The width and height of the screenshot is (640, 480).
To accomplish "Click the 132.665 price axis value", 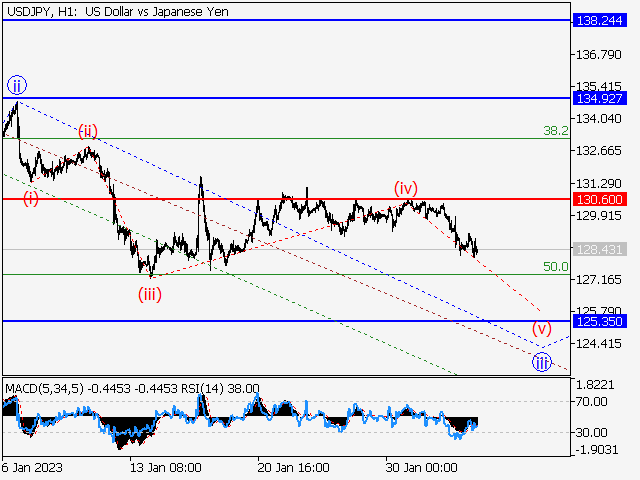I will click(x=598, y=151).
